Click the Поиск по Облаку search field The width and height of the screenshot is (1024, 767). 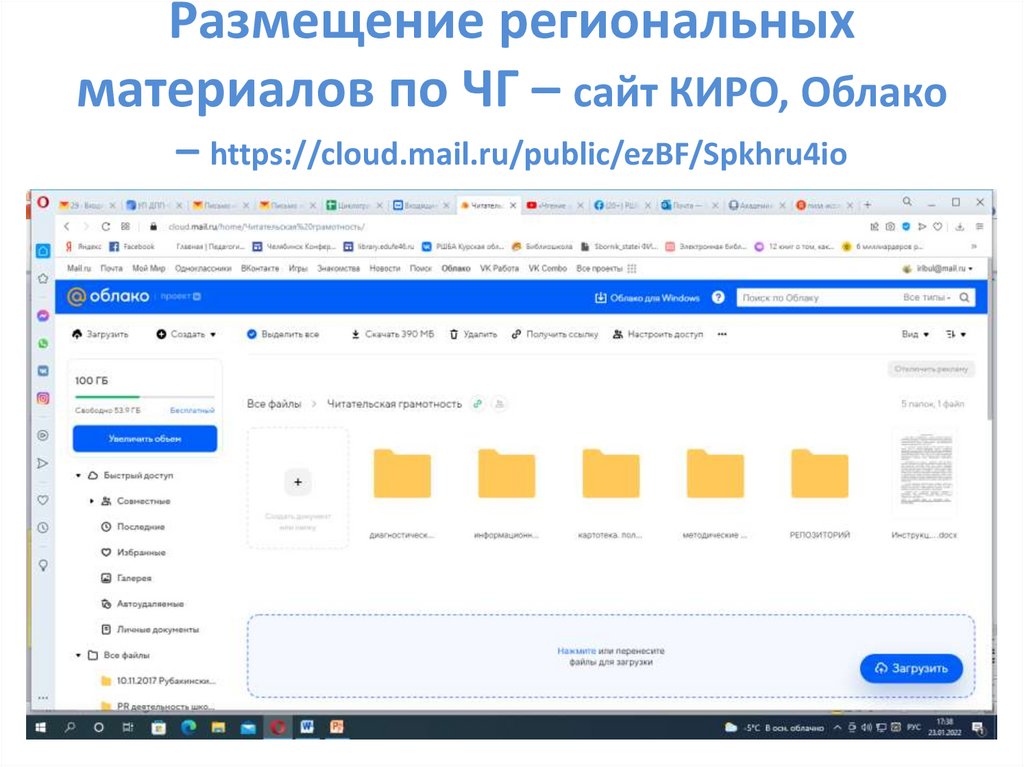pyautogui.click(x=815, y=298)
